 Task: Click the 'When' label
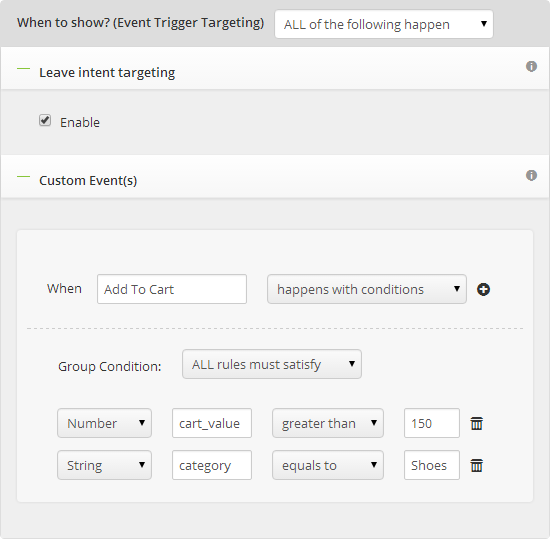click(64, 289)
